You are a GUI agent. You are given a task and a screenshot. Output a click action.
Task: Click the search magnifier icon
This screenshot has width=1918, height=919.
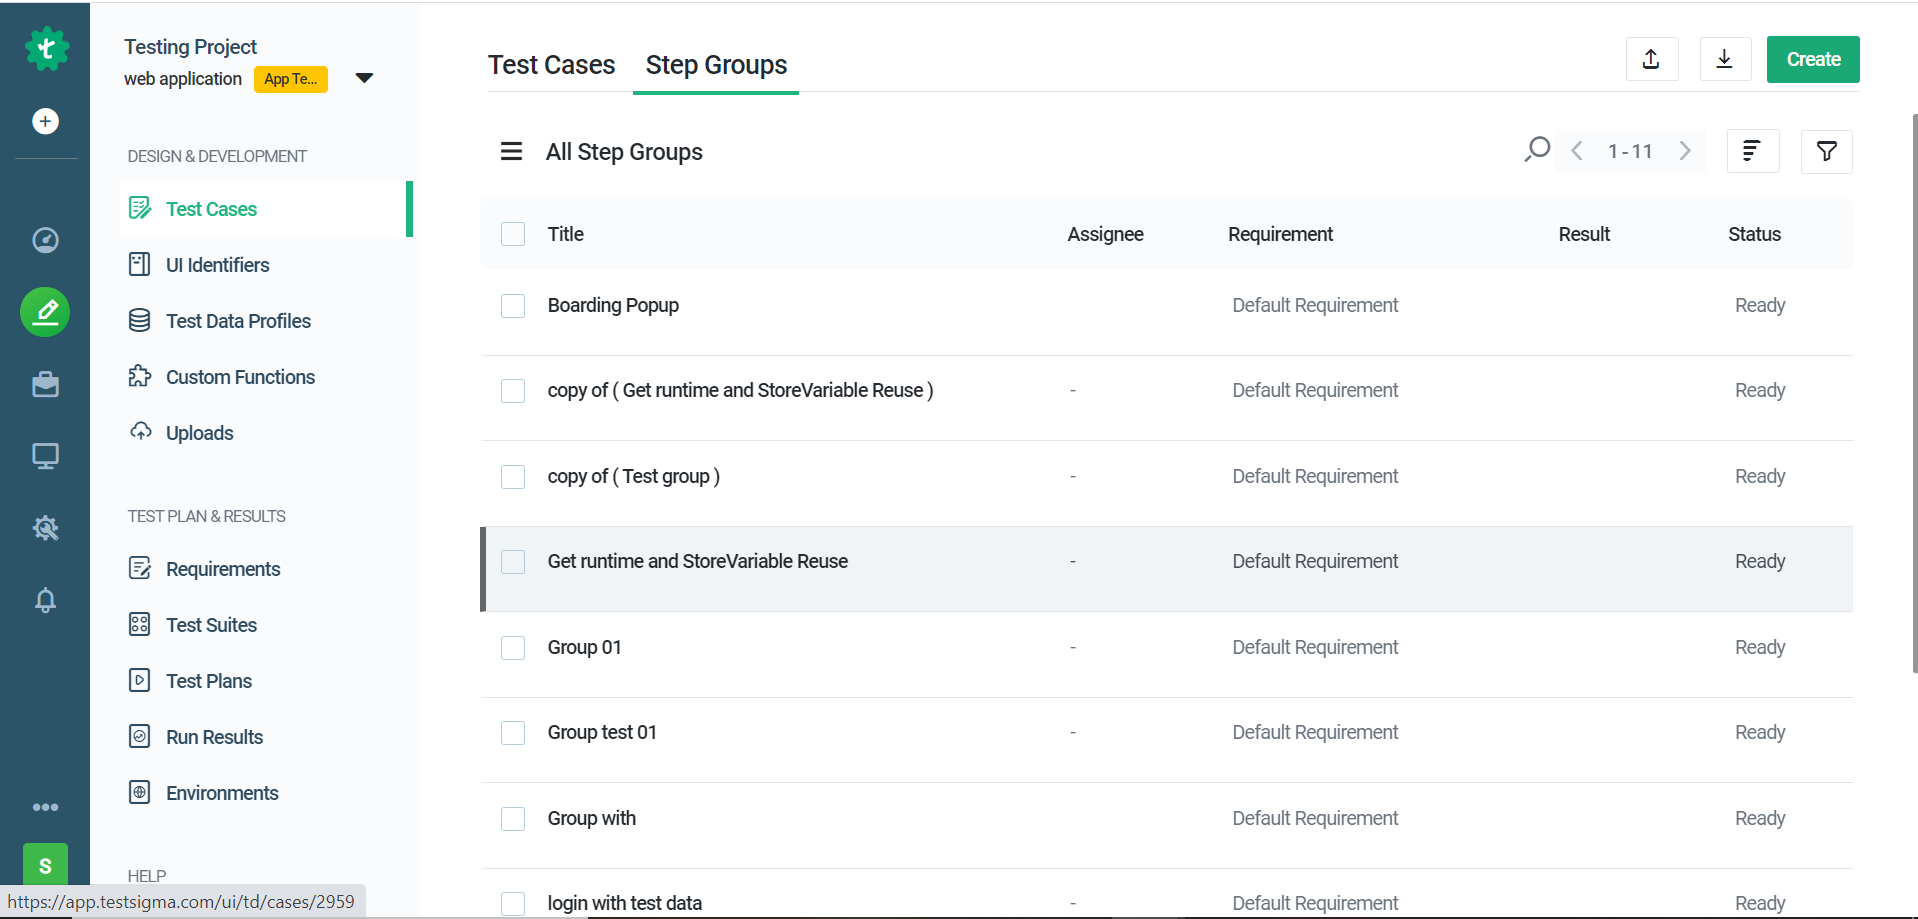1537,150
